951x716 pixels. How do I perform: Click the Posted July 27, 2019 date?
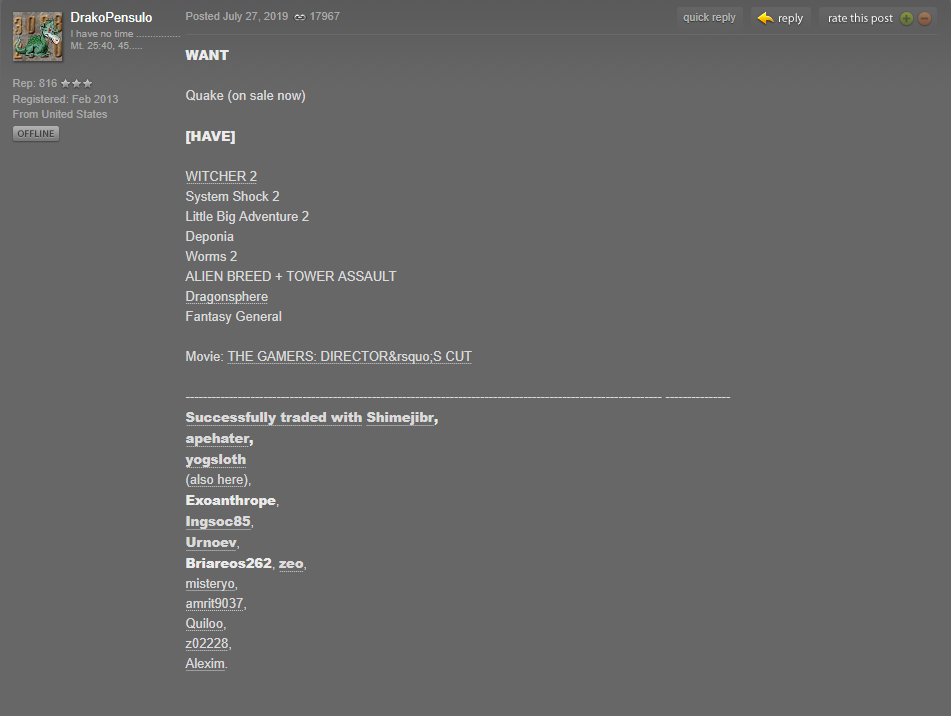(x=237, y=16)
